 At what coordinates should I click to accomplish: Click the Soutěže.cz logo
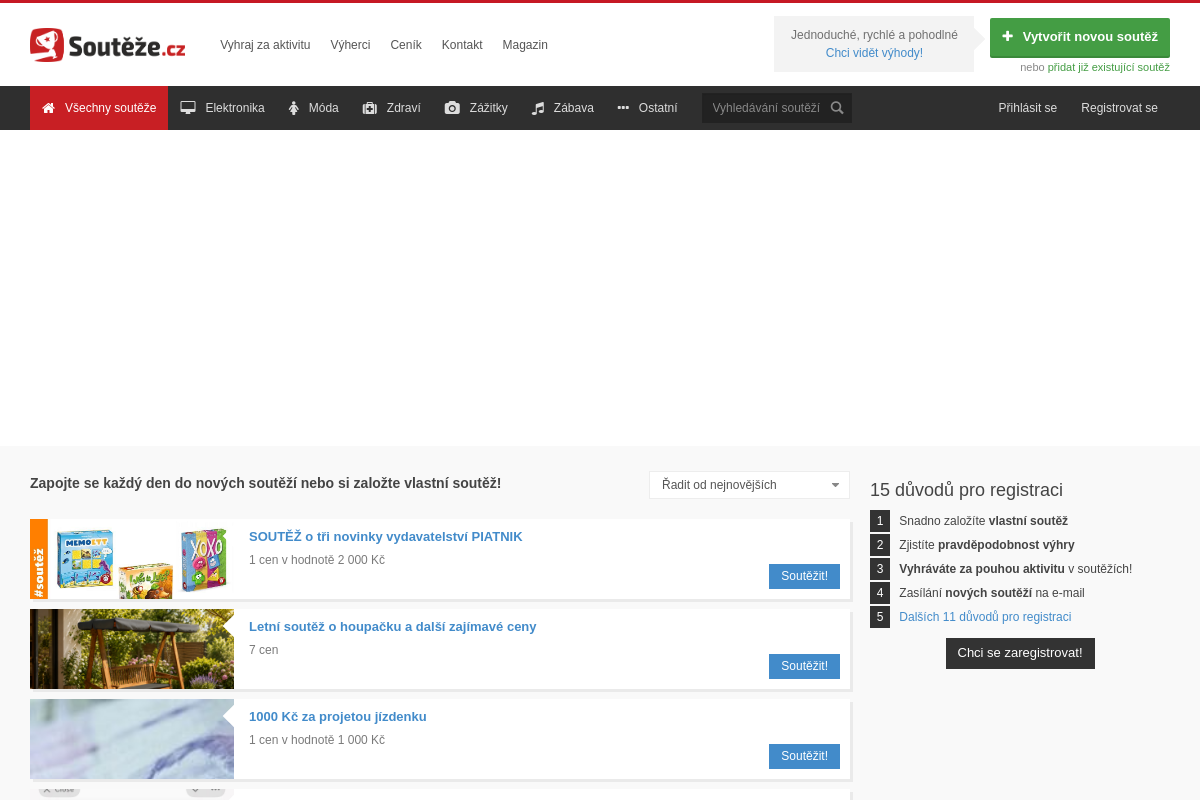108,45
